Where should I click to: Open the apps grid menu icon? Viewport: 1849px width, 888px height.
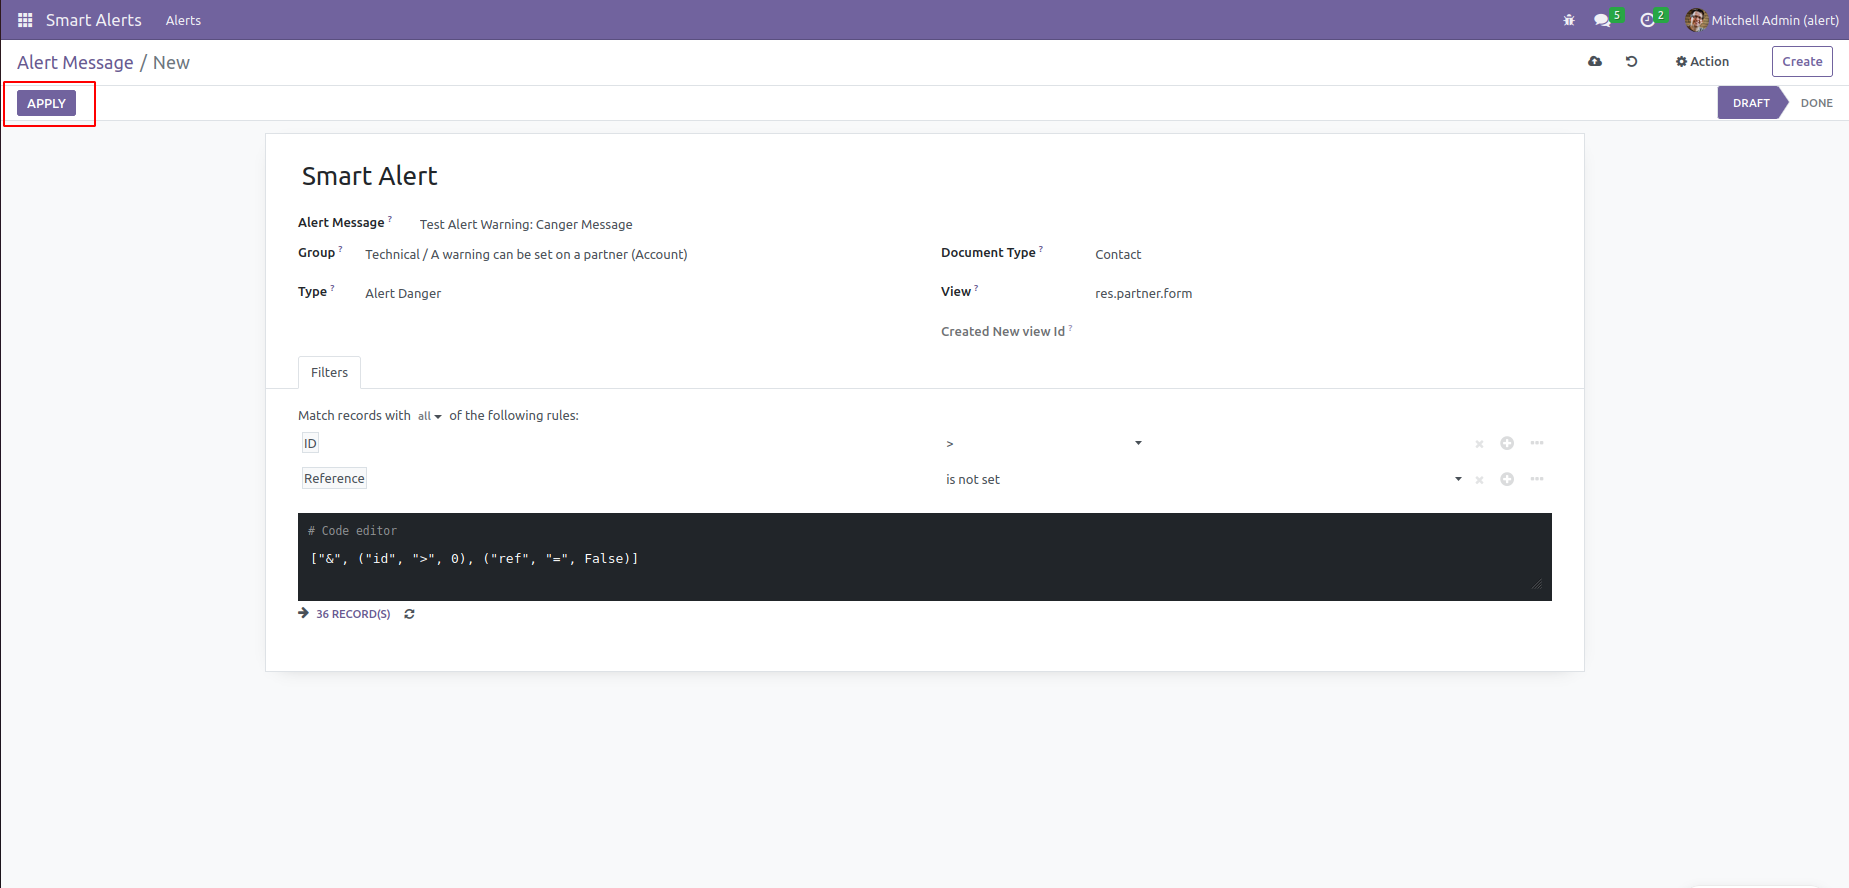point(25,20)
